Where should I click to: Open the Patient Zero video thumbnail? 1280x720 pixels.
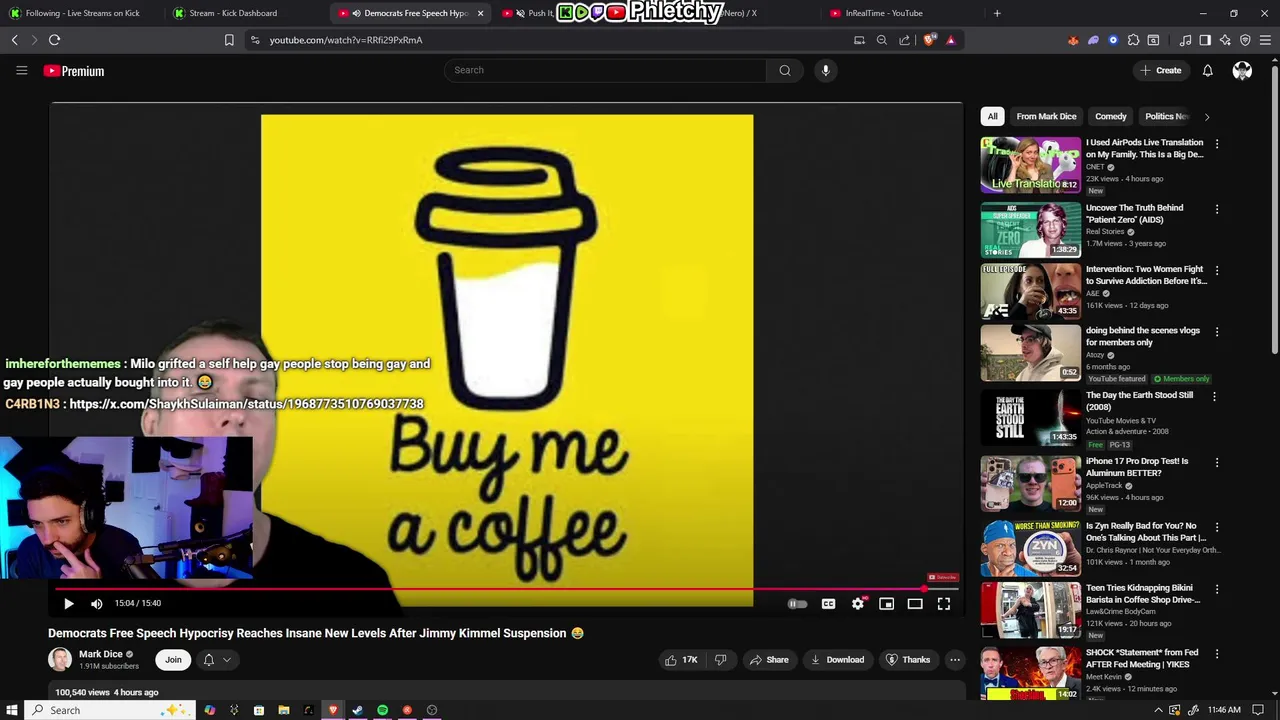click(x=1030, y=230)
